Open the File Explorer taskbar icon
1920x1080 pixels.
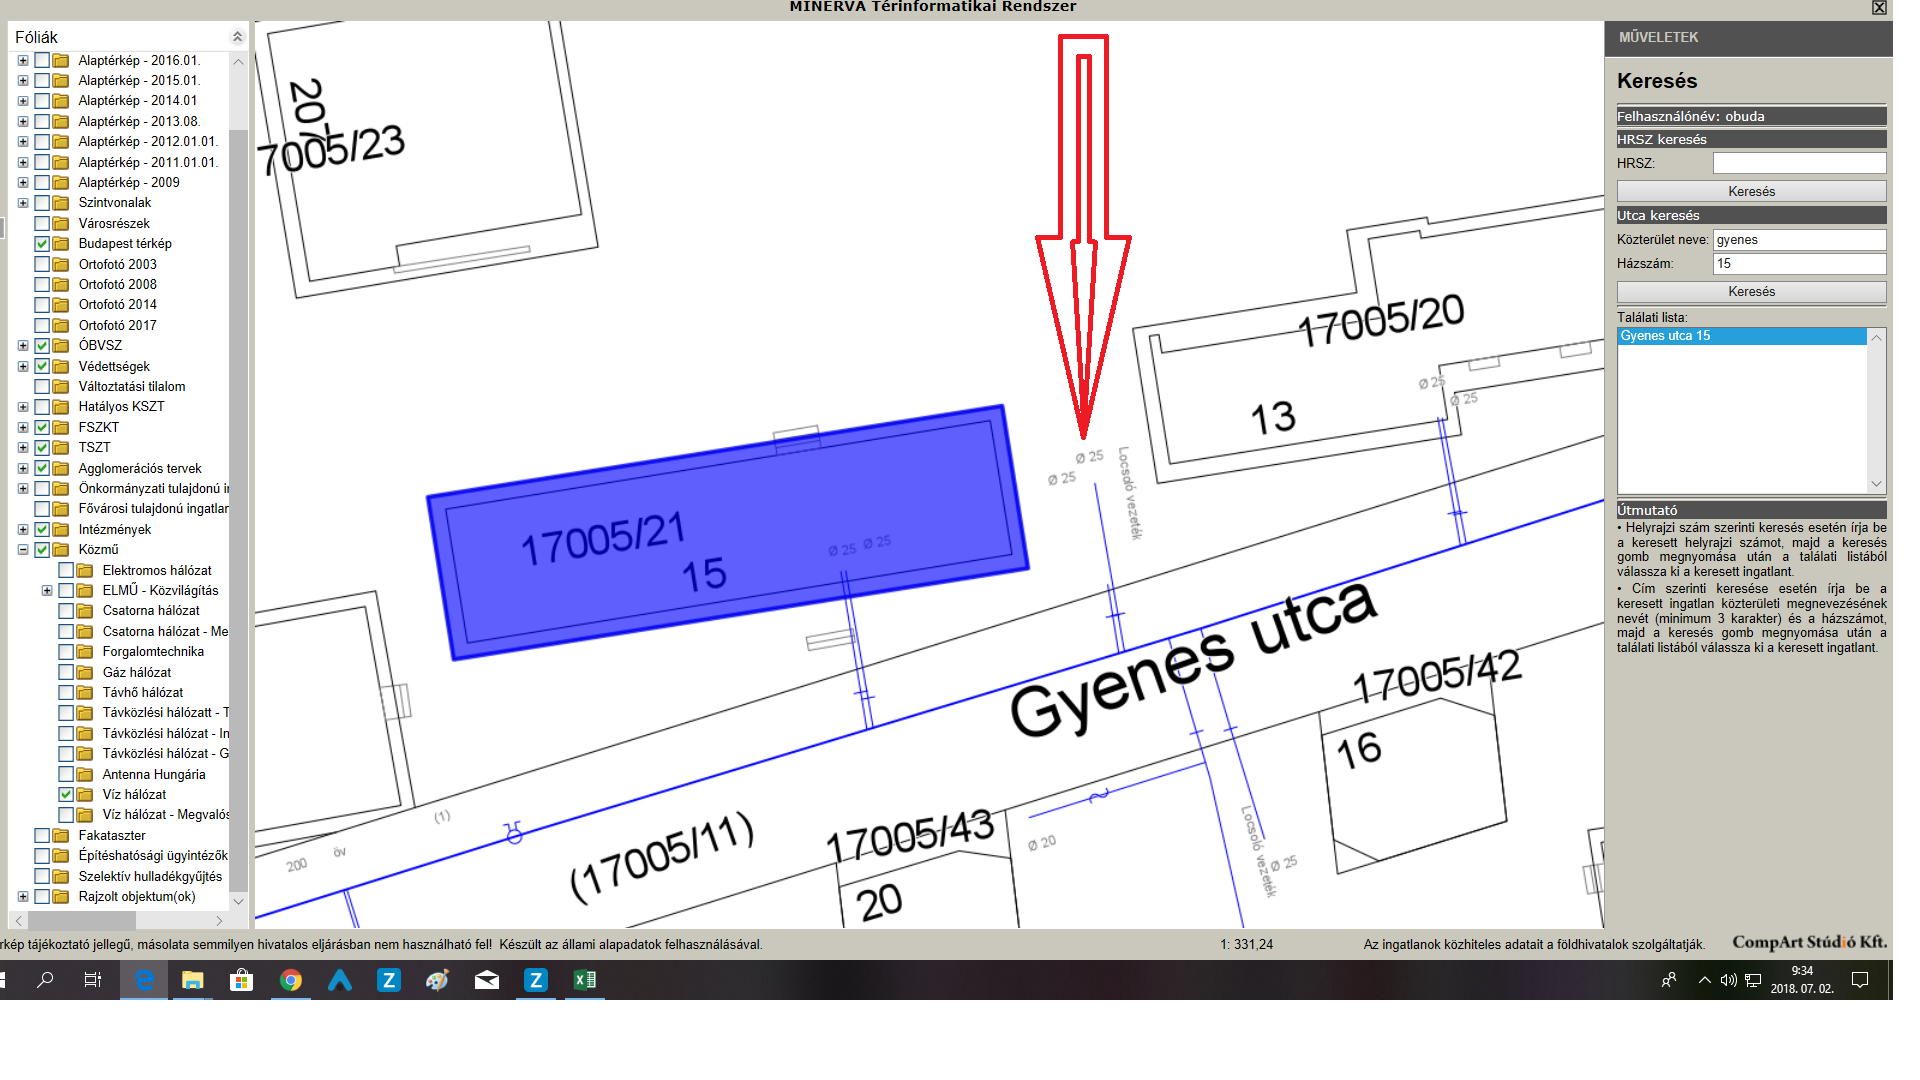coord(192,981)
